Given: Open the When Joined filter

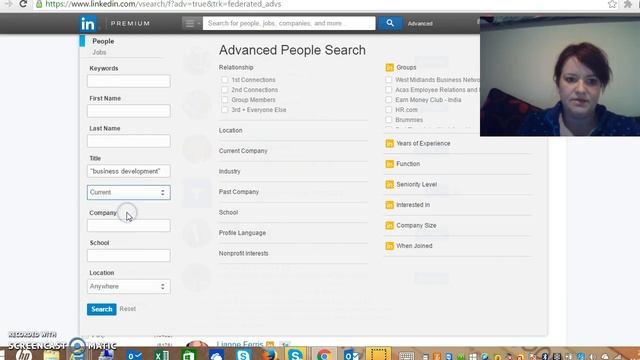Looking at the screenshot, I should click(x=414, y=246).
